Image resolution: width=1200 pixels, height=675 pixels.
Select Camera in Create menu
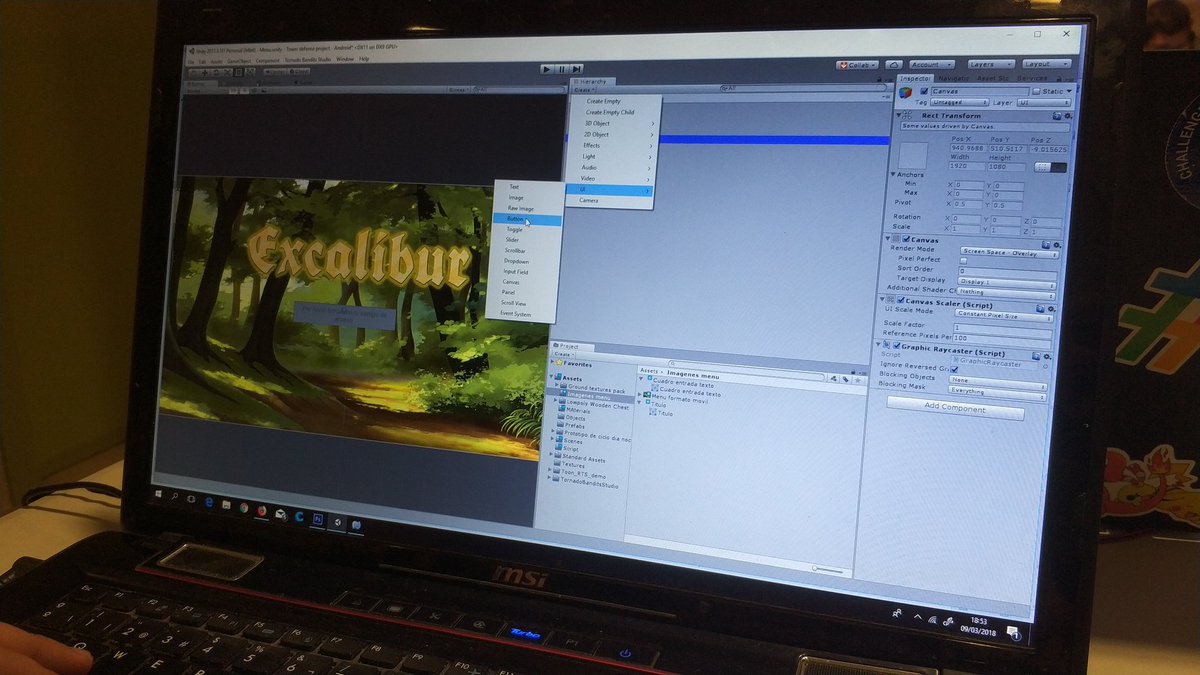(610, 200)
